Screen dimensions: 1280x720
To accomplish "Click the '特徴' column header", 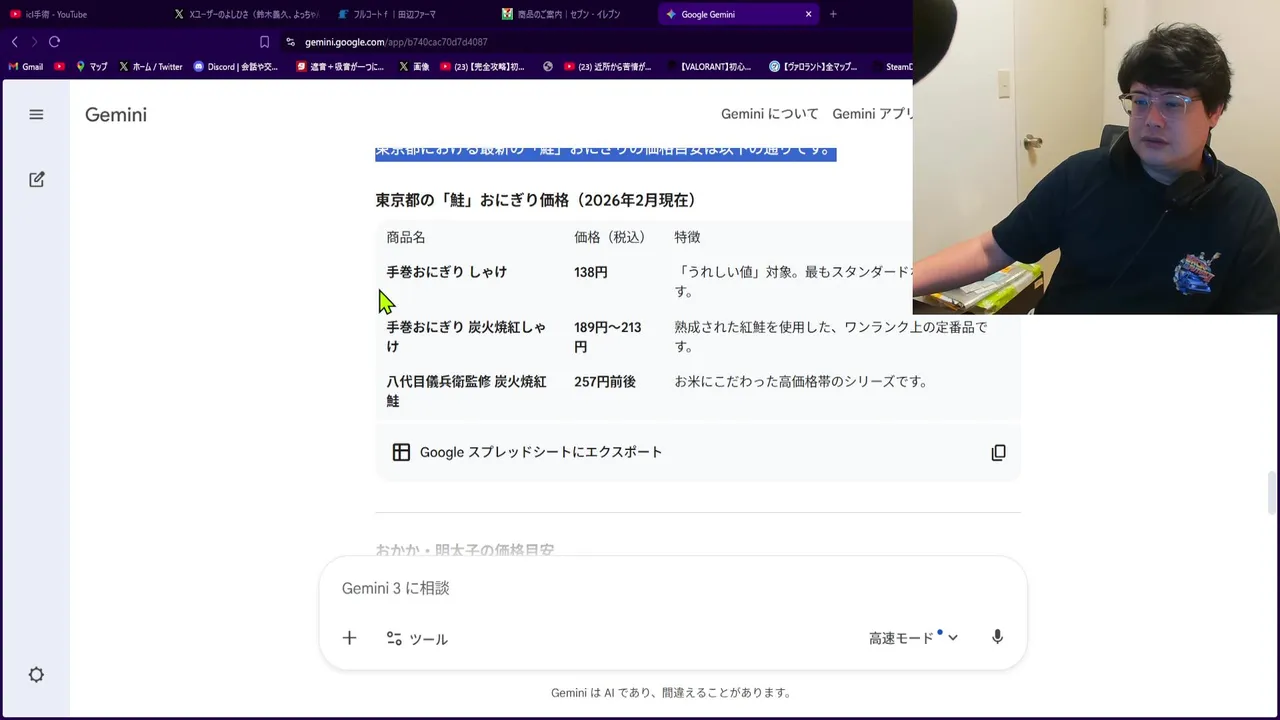I will coord(687,237).
